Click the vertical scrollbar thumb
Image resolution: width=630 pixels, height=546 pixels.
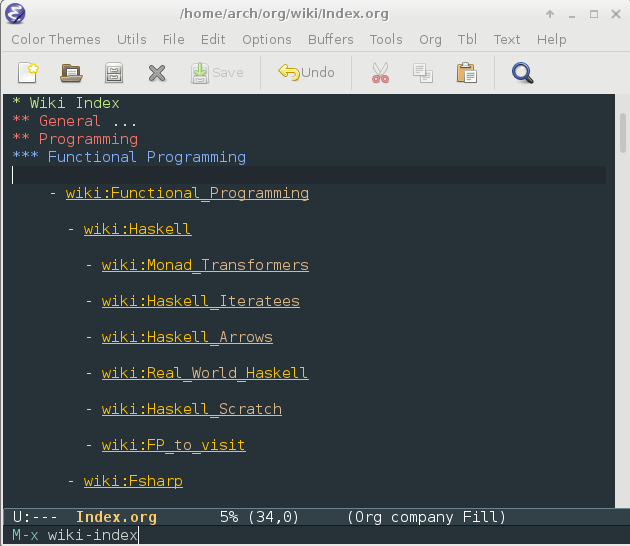coord(623,133)
